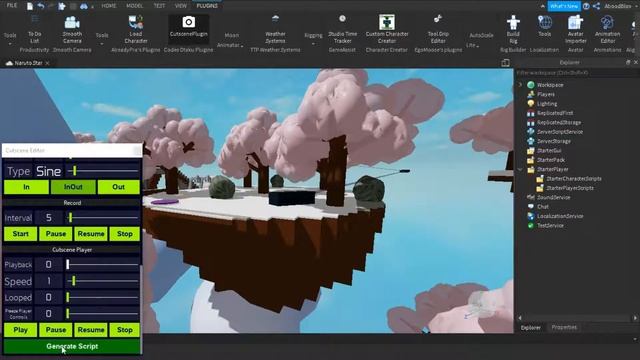This screenshot has height=360, width=640.
Task: Launch the Custom Character Creator
Action: pos(387,30)
